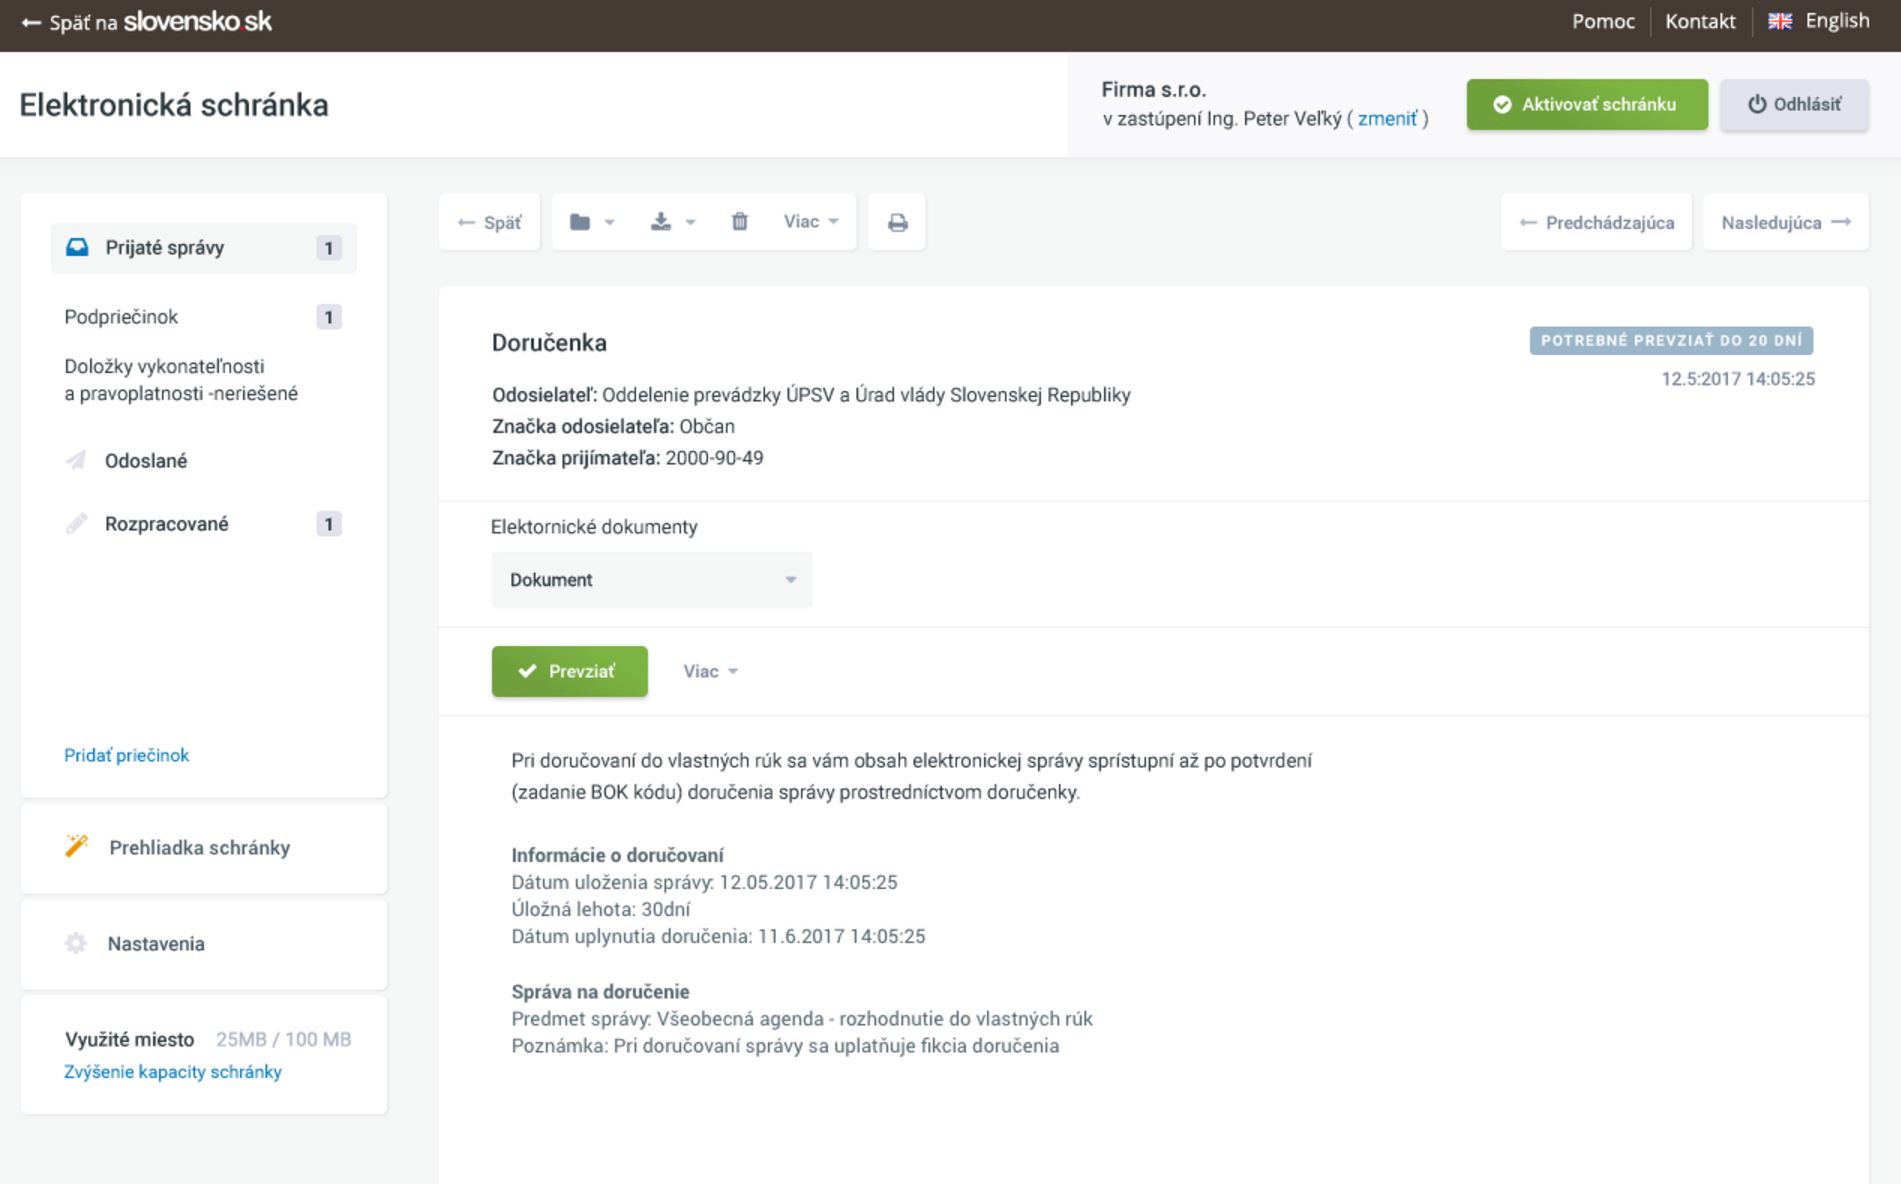This screenshot has width=1901, height=1184.
Task: Open the download icon dropdown
Action: pyautogui.click(x=672, y=222)
